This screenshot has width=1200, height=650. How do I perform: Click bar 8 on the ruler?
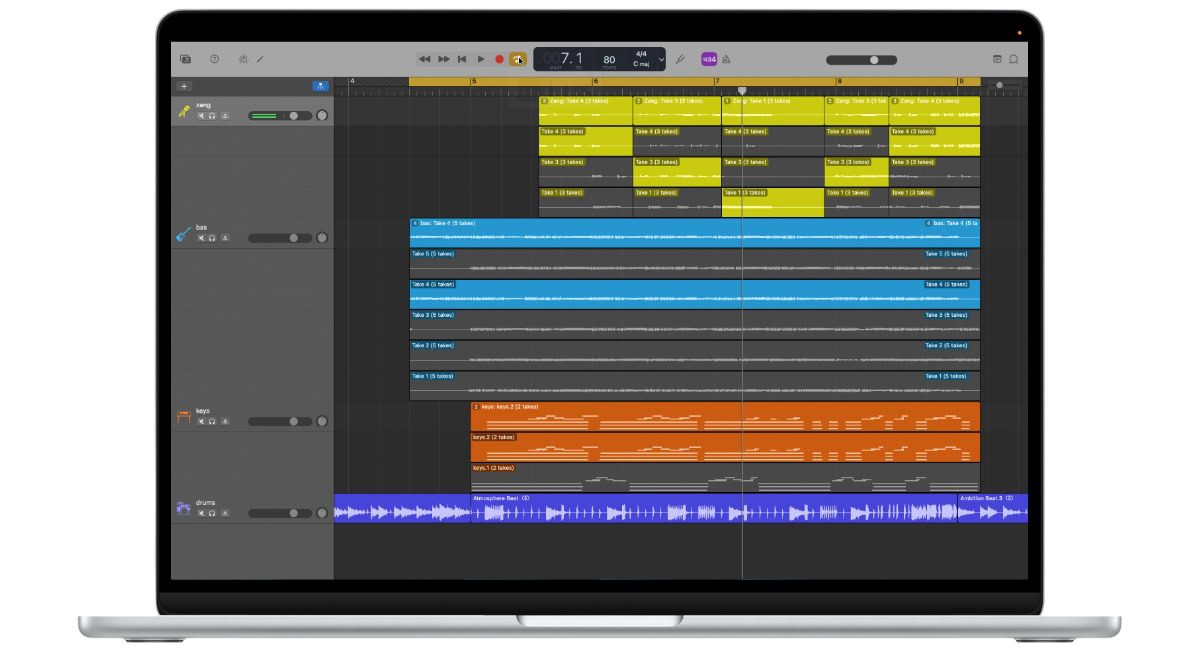click(839, 82)
